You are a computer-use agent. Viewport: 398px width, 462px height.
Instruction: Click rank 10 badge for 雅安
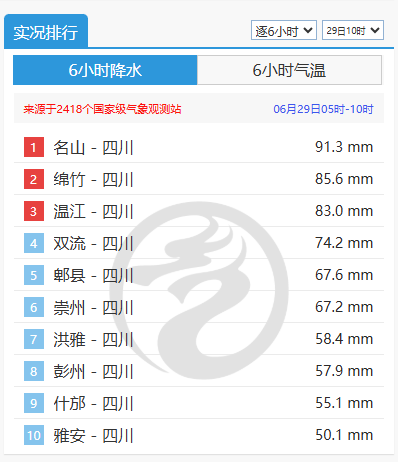pyautogui.click(x=34, y=435)
